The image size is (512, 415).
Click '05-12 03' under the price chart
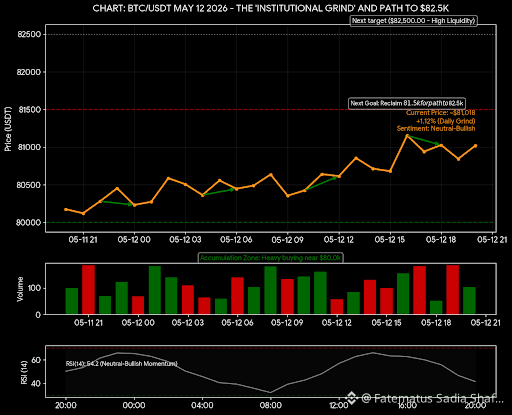coord(185,240)
